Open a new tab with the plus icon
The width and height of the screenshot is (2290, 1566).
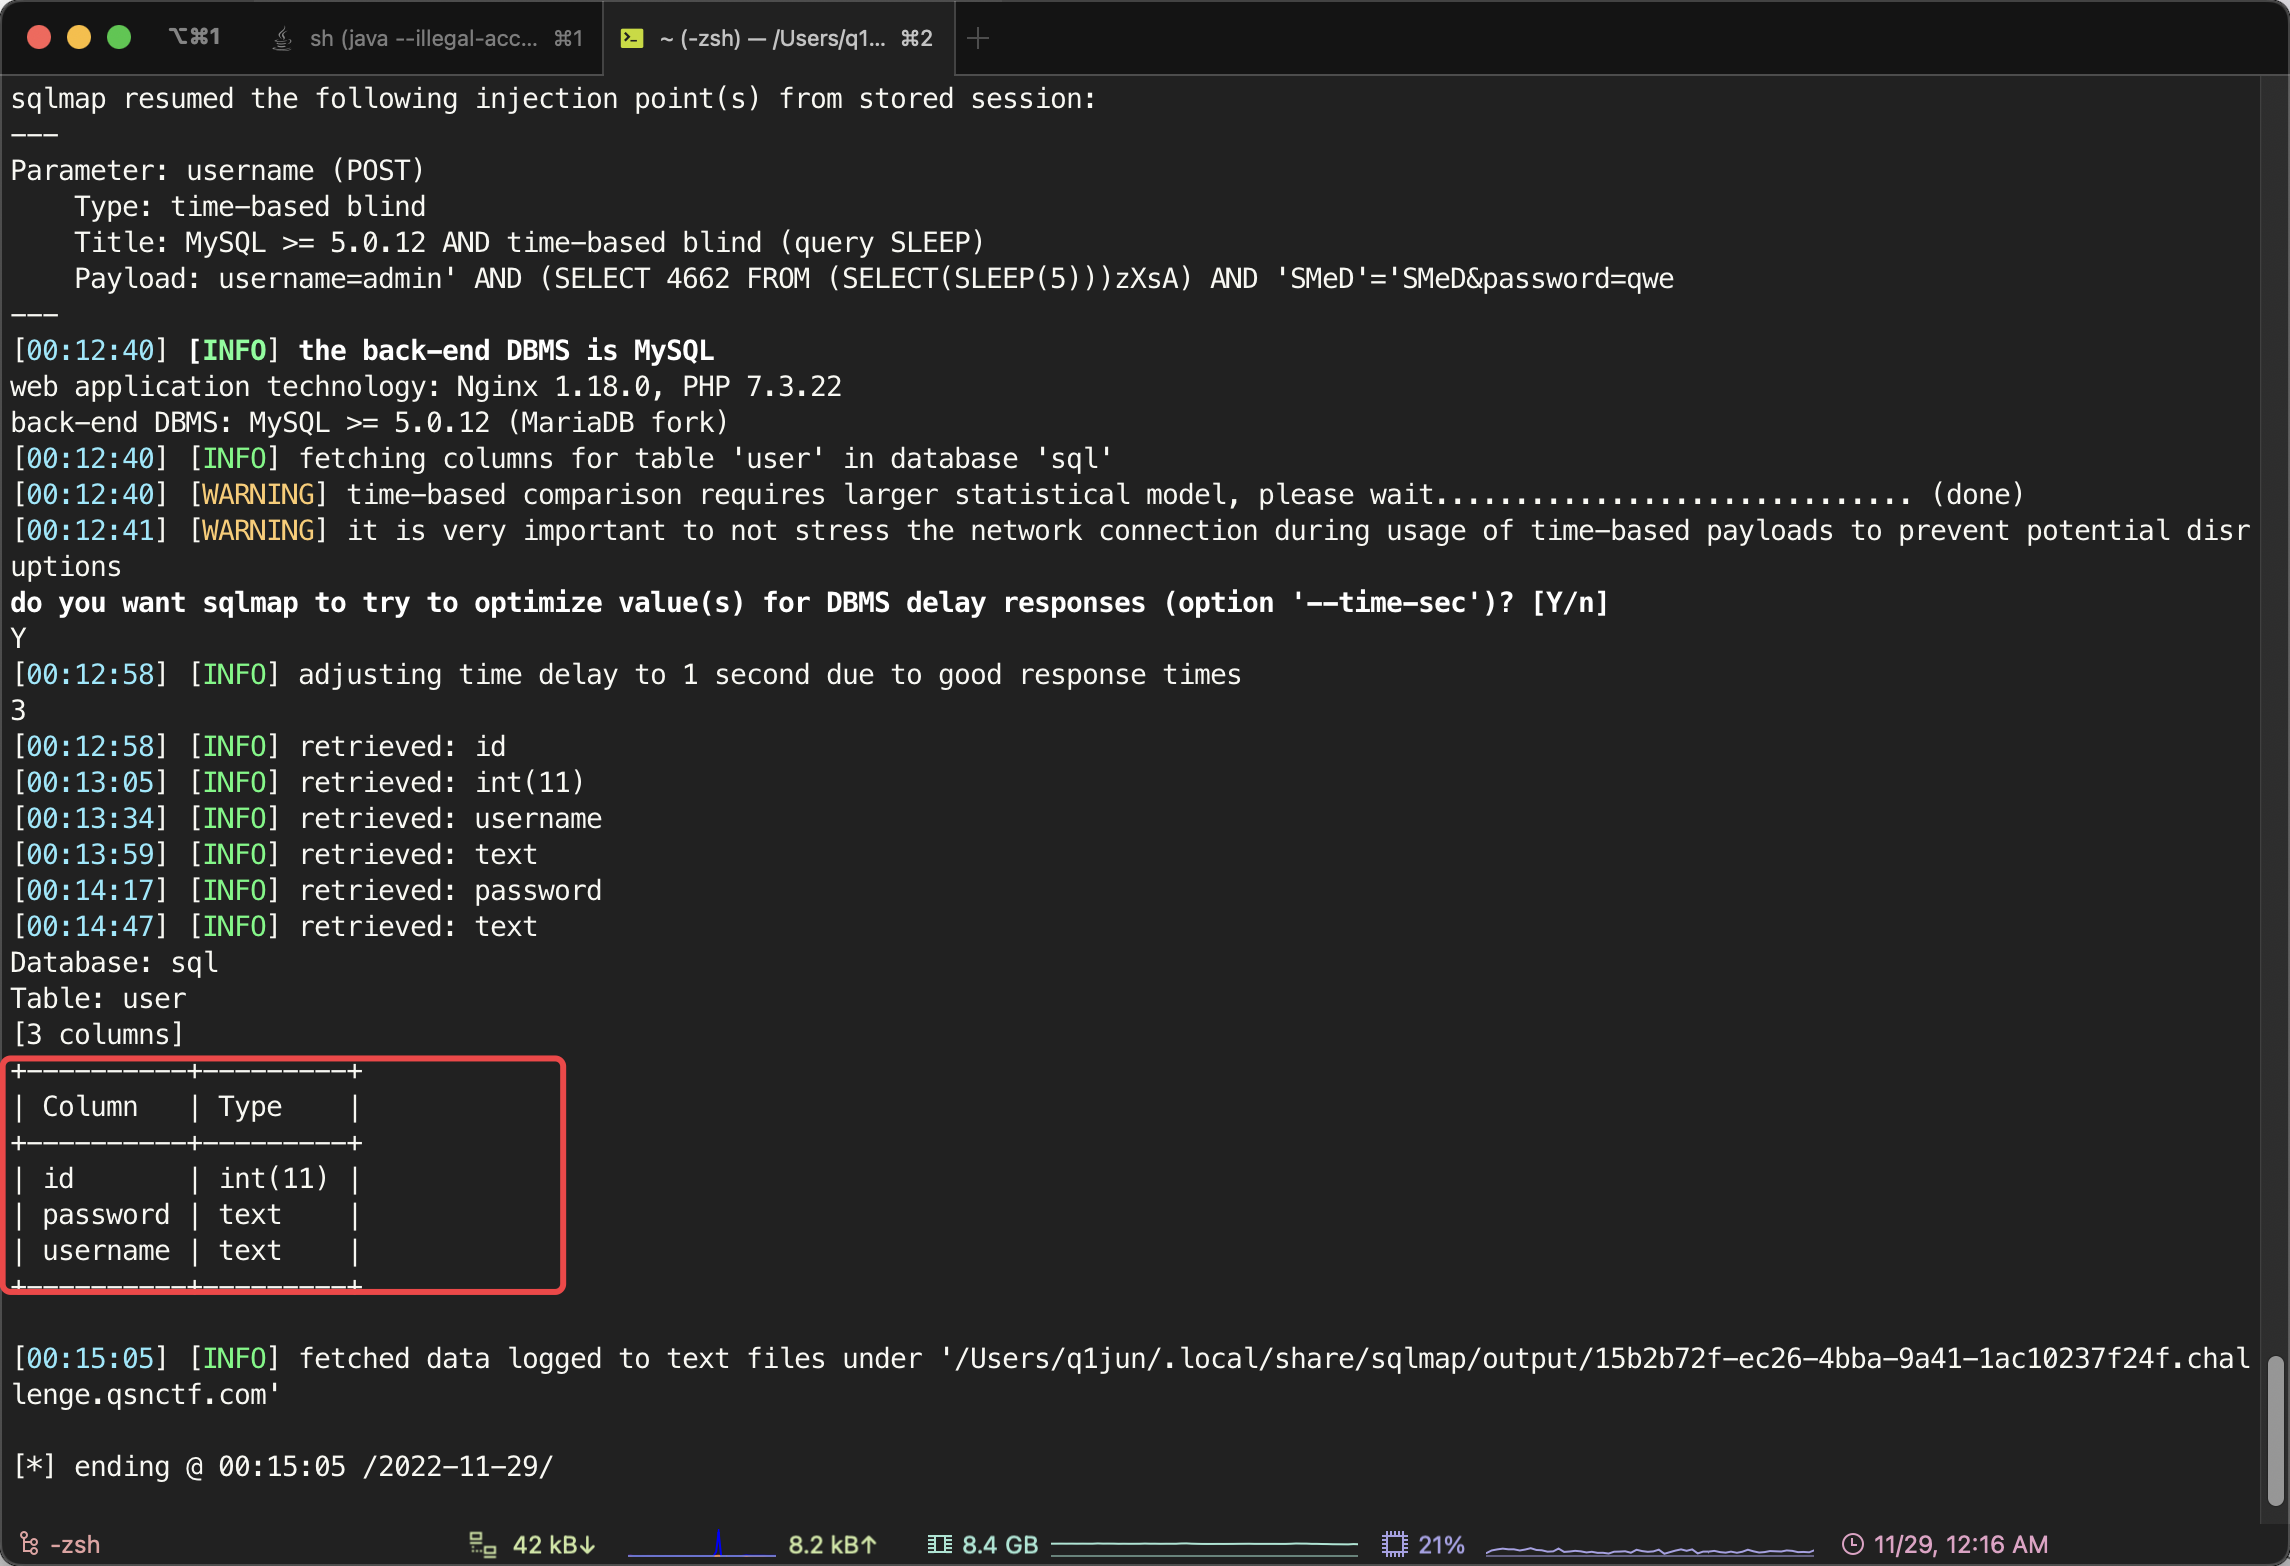[x=978, y=38]
